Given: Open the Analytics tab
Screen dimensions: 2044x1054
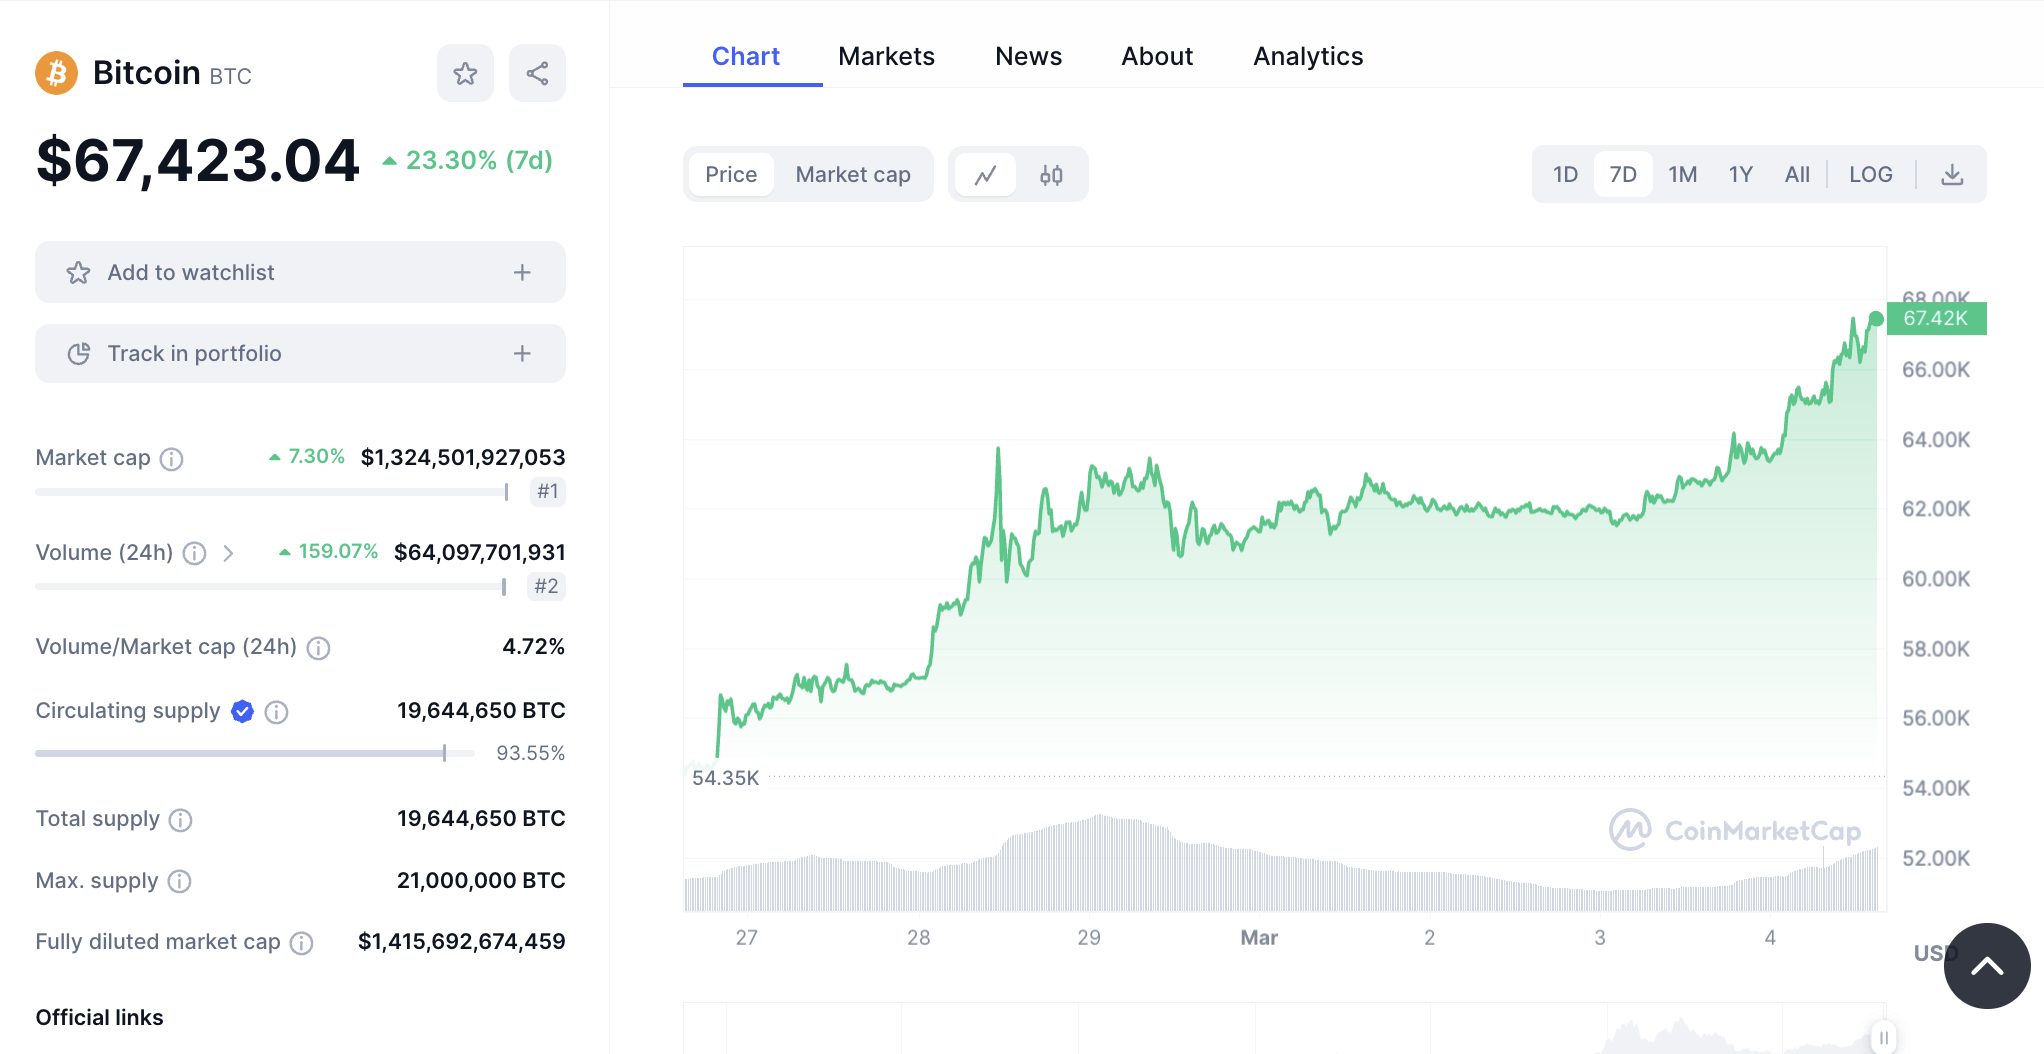Looking at the screenshot, I should pyautogui.click(x=1308, y=56).
